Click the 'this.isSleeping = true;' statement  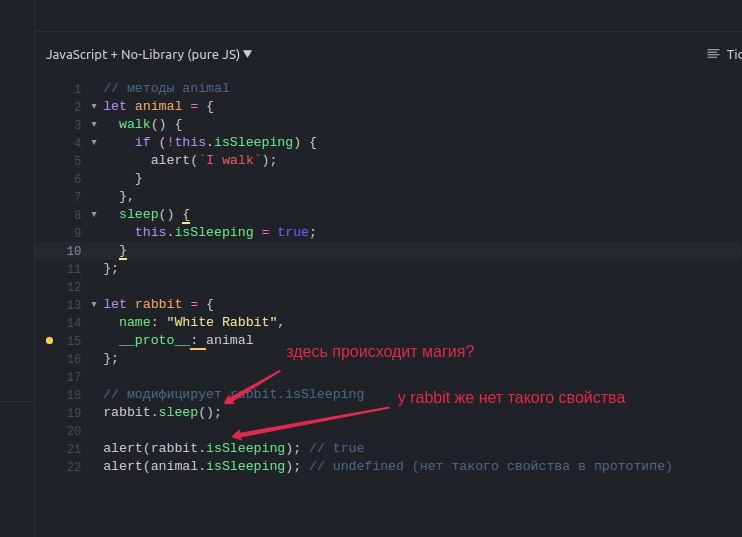pyautogui.click(x=225, y=232)
